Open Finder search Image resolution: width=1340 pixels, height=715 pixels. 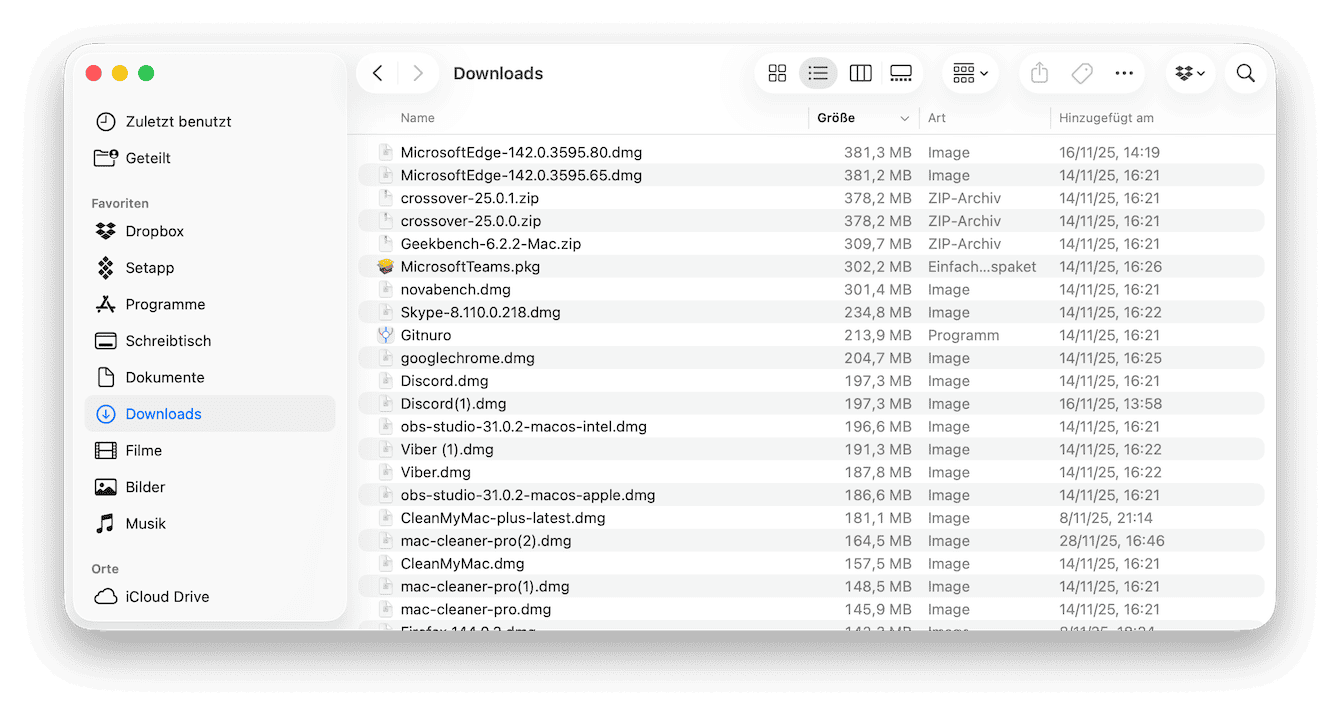click(1245, 73)
